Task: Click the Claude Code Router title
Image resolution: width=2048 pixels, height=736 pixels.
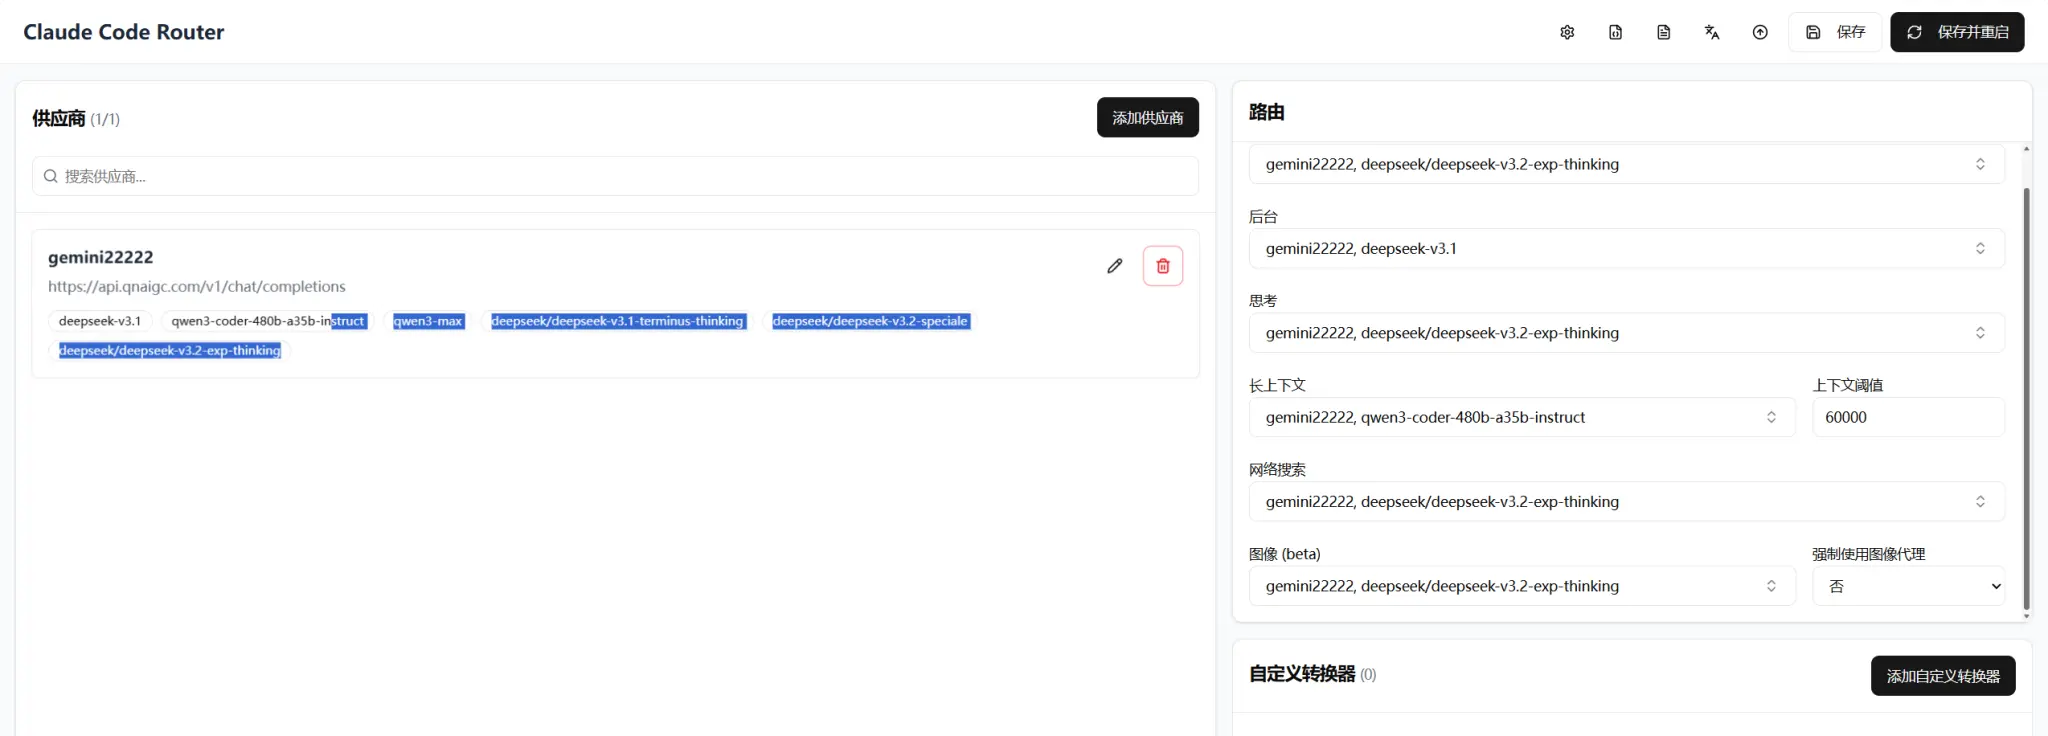Action: pyautogui.click(x=124, y=32)
